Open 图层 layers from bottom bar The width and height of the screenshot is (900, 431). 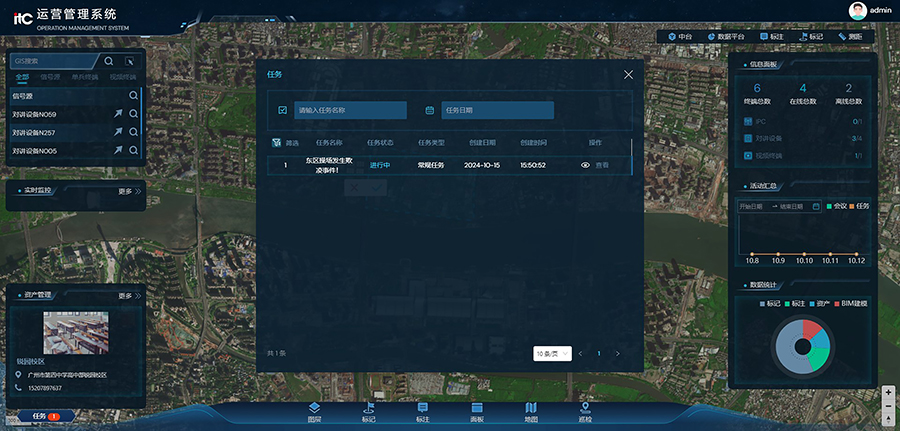[x=314, y=412]
